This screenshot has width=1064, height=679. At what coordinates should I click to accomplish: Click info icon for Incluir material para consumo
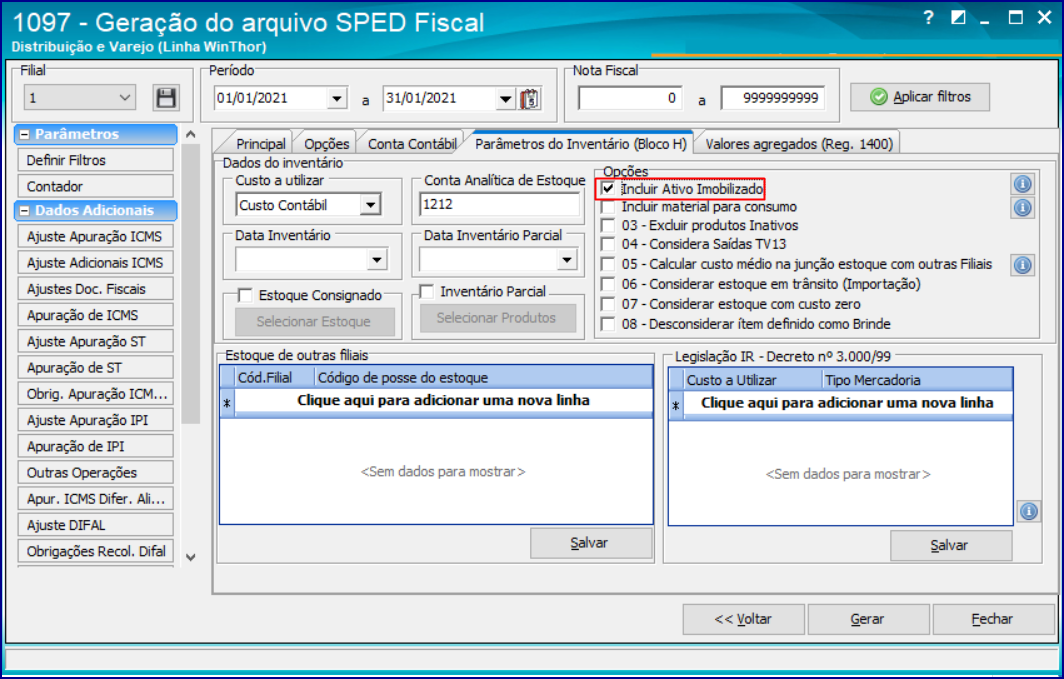click(1022, 208)
